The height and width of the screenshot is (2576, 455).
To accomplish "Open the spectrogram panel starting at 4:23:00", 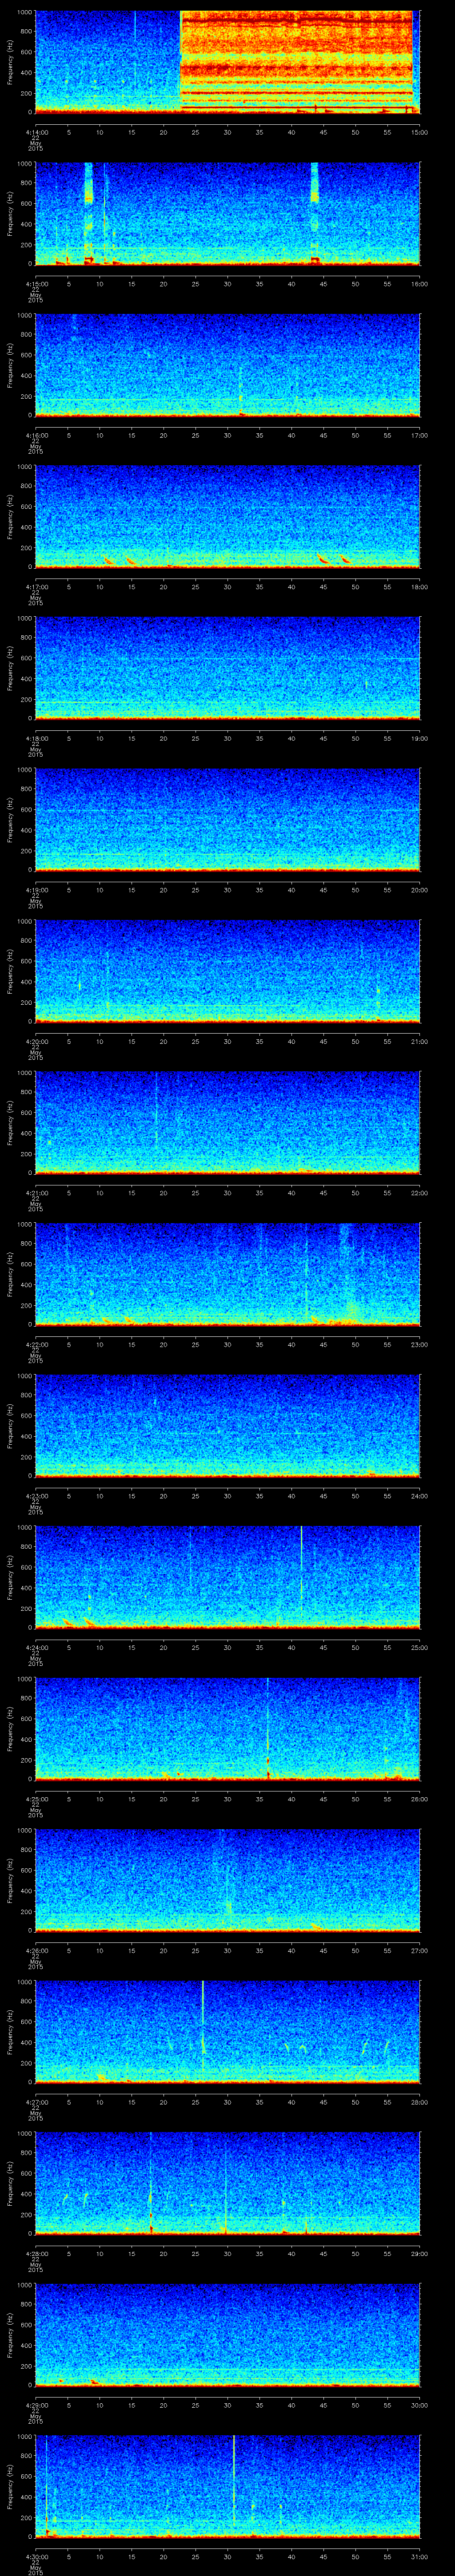I will click(x=227, y=1425).
